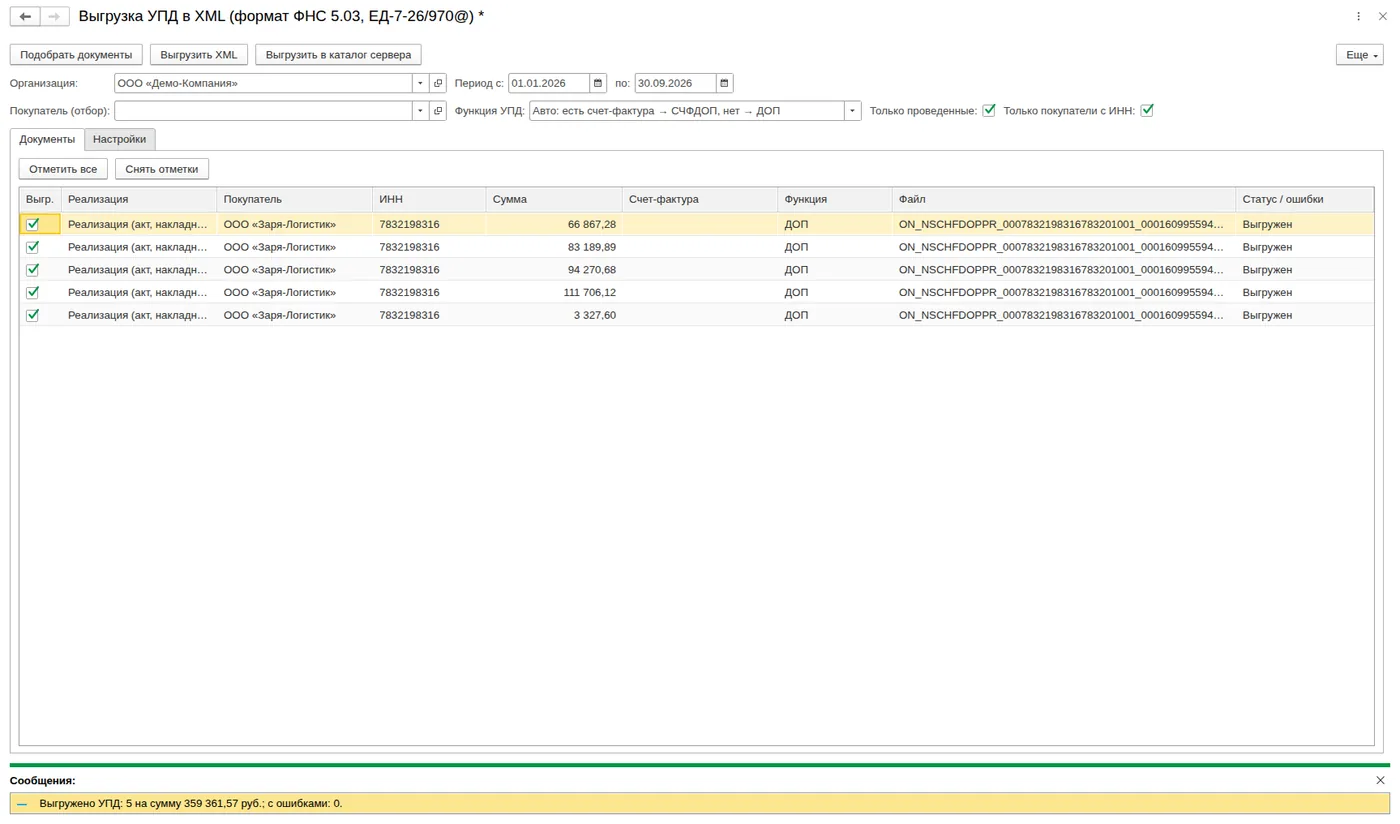Screen dimensions: 1400x824
Task: Go forward using the right arrow button
Action: pyautogui.click(x=55, y=16)
